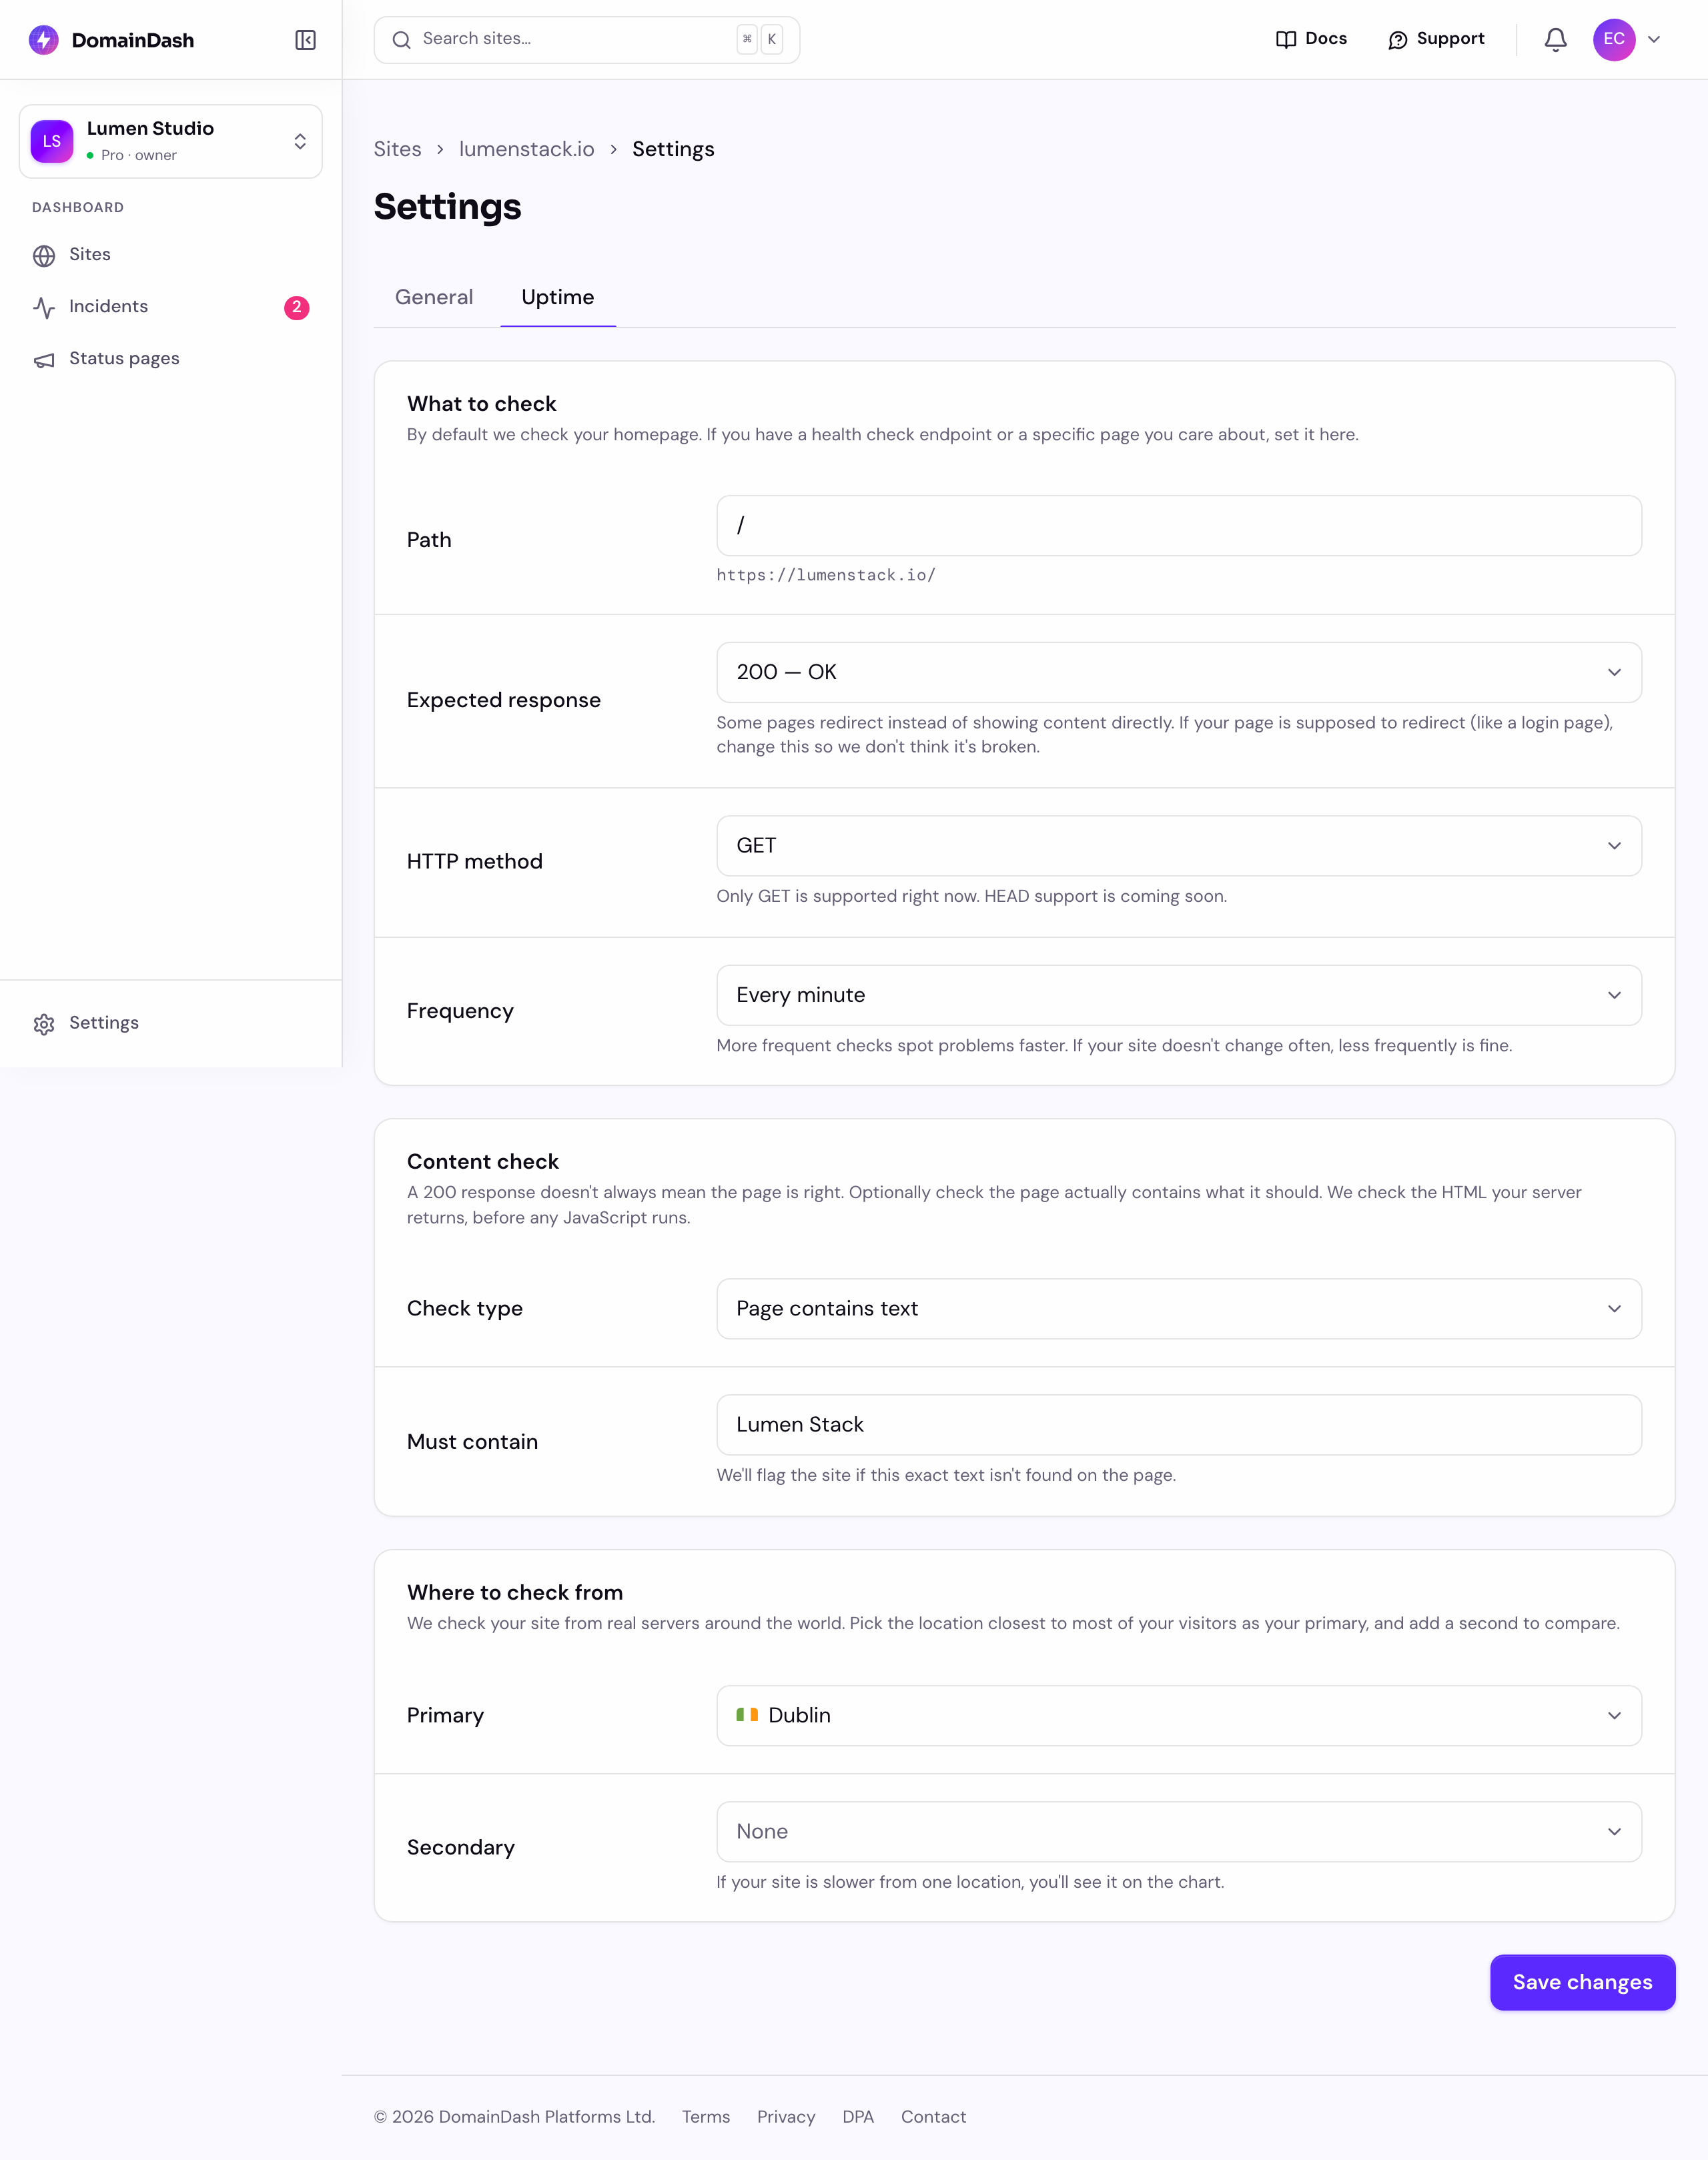The height and width of the screenshot is (2160, 1708).
Task: Open the Frequency dropdown
Action: point(1179,995)
